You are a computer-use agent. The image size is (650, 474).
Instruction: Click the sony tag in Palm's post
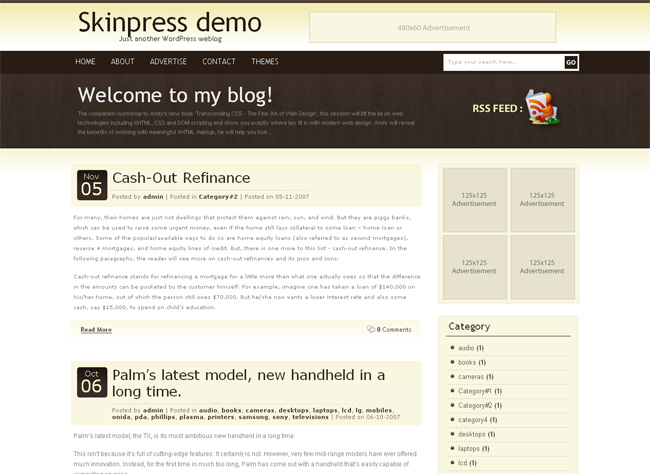pos(280,417)
